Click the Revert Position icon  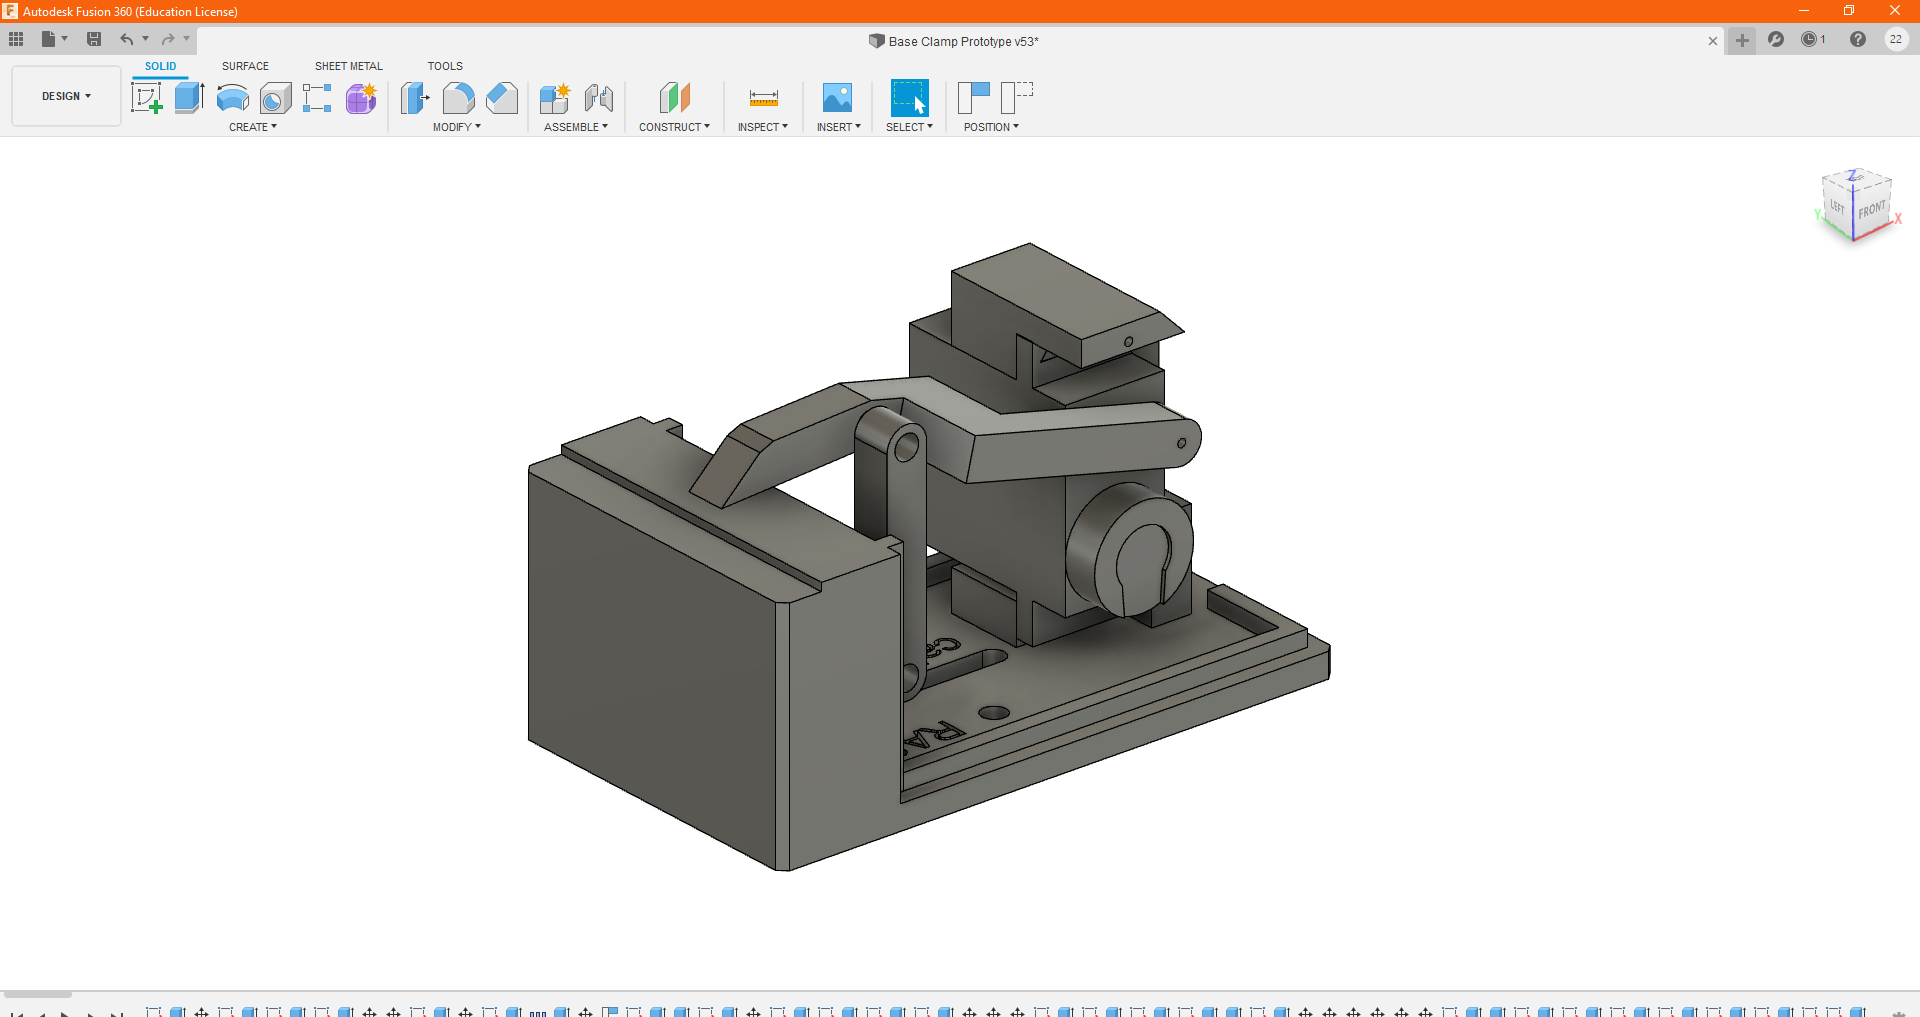click(1016, 98)
